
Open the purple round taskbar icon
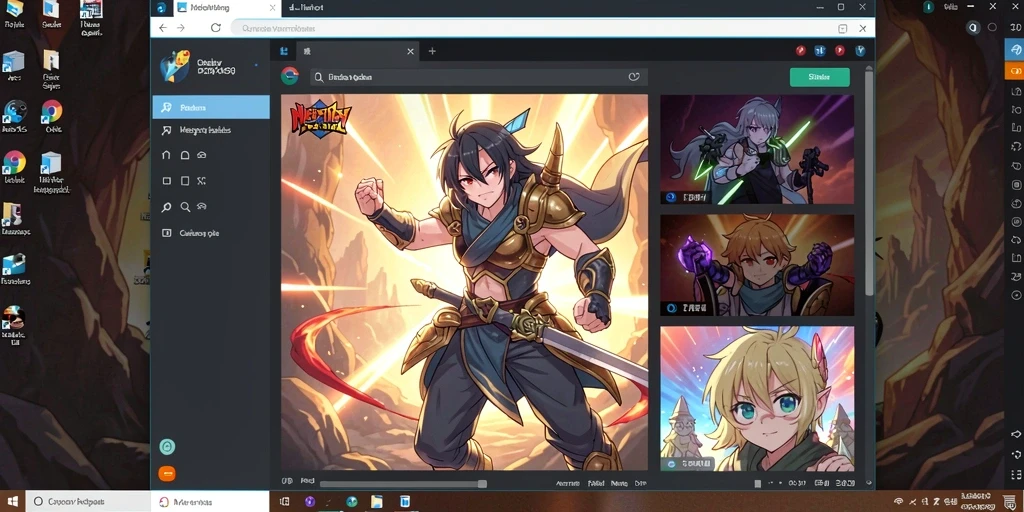pos(310,502)
